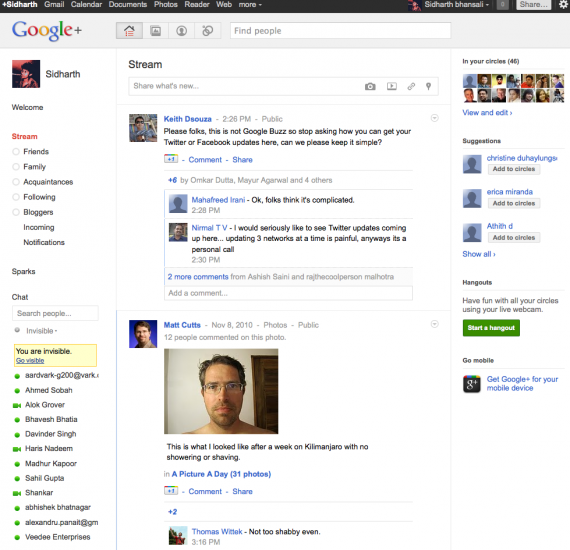Open Gmail from top bar

pos(54,4)
